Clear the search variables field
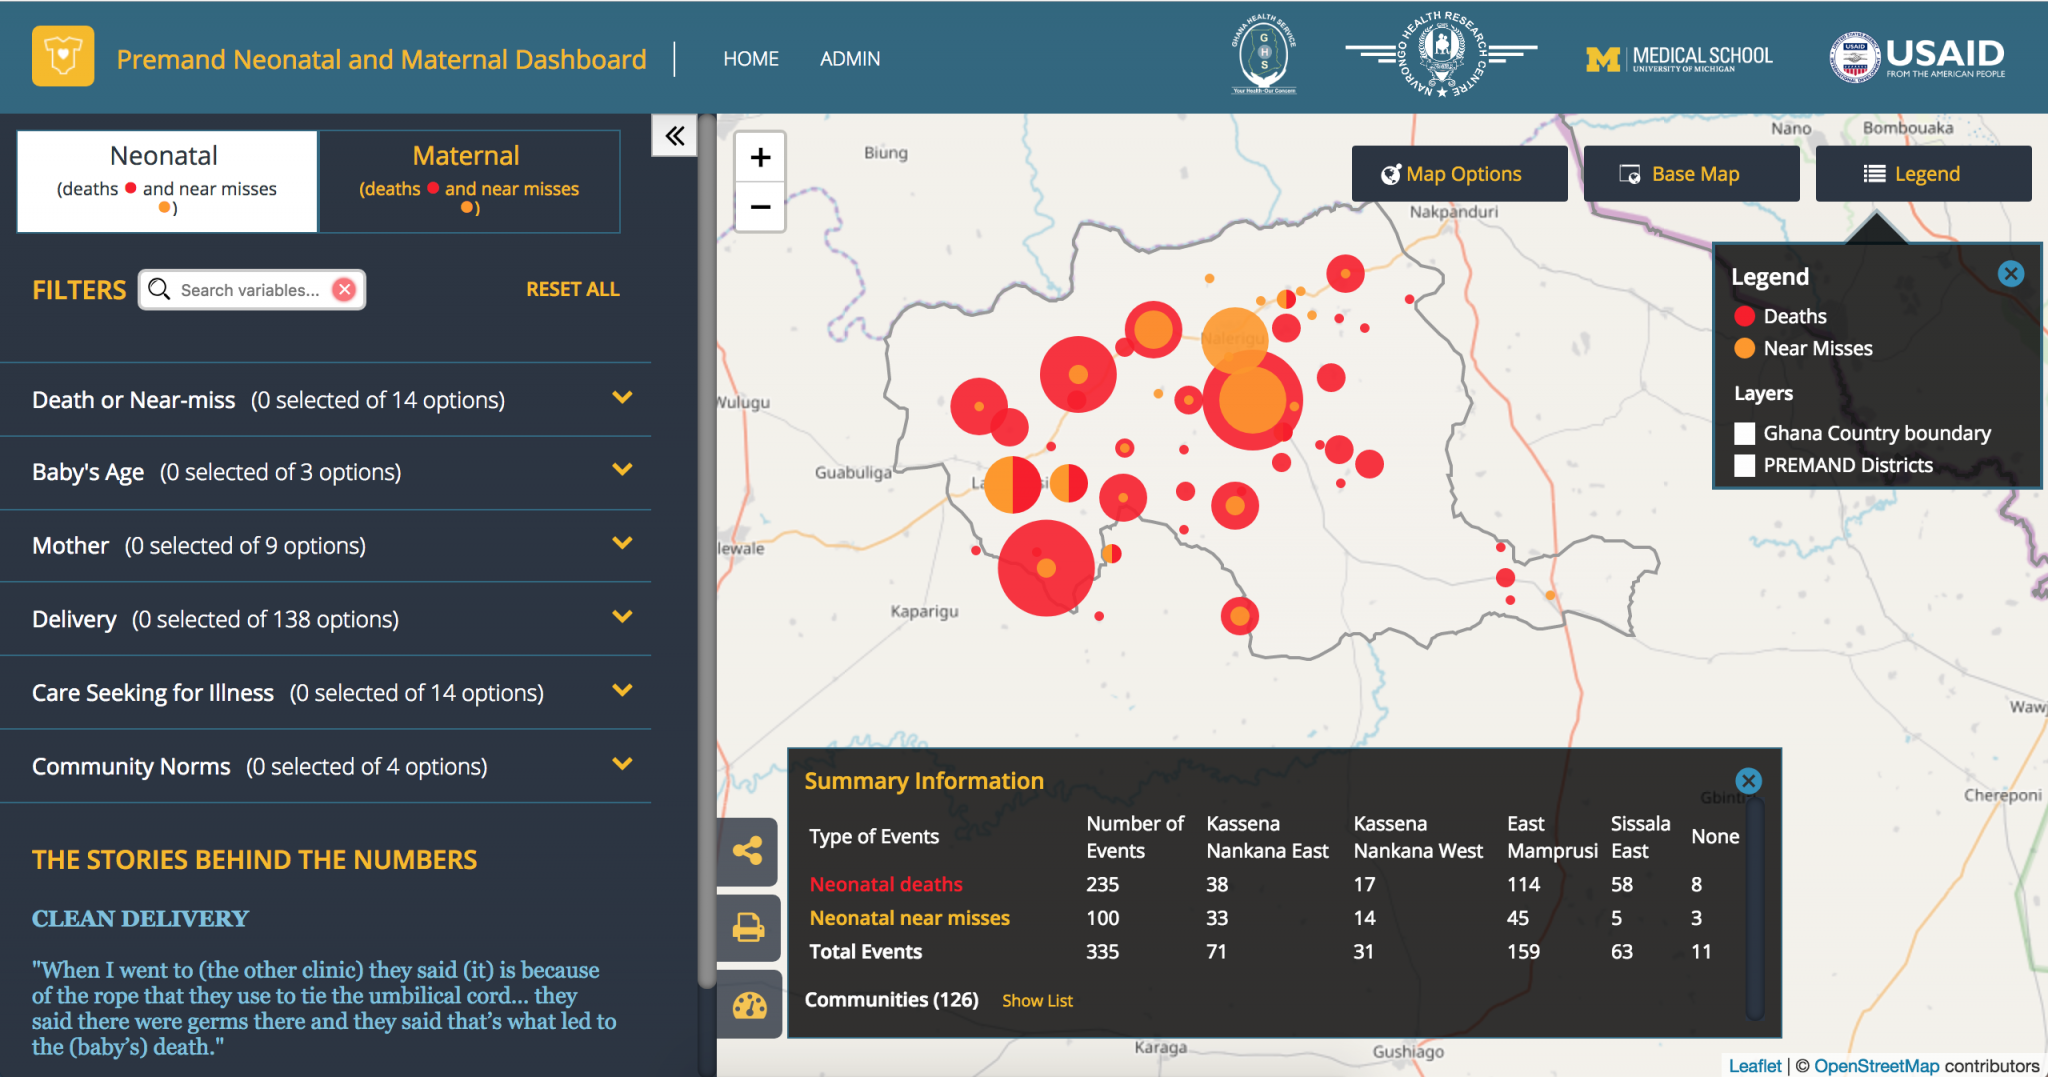2048x1077 pixels. click(x=344, y=290)
